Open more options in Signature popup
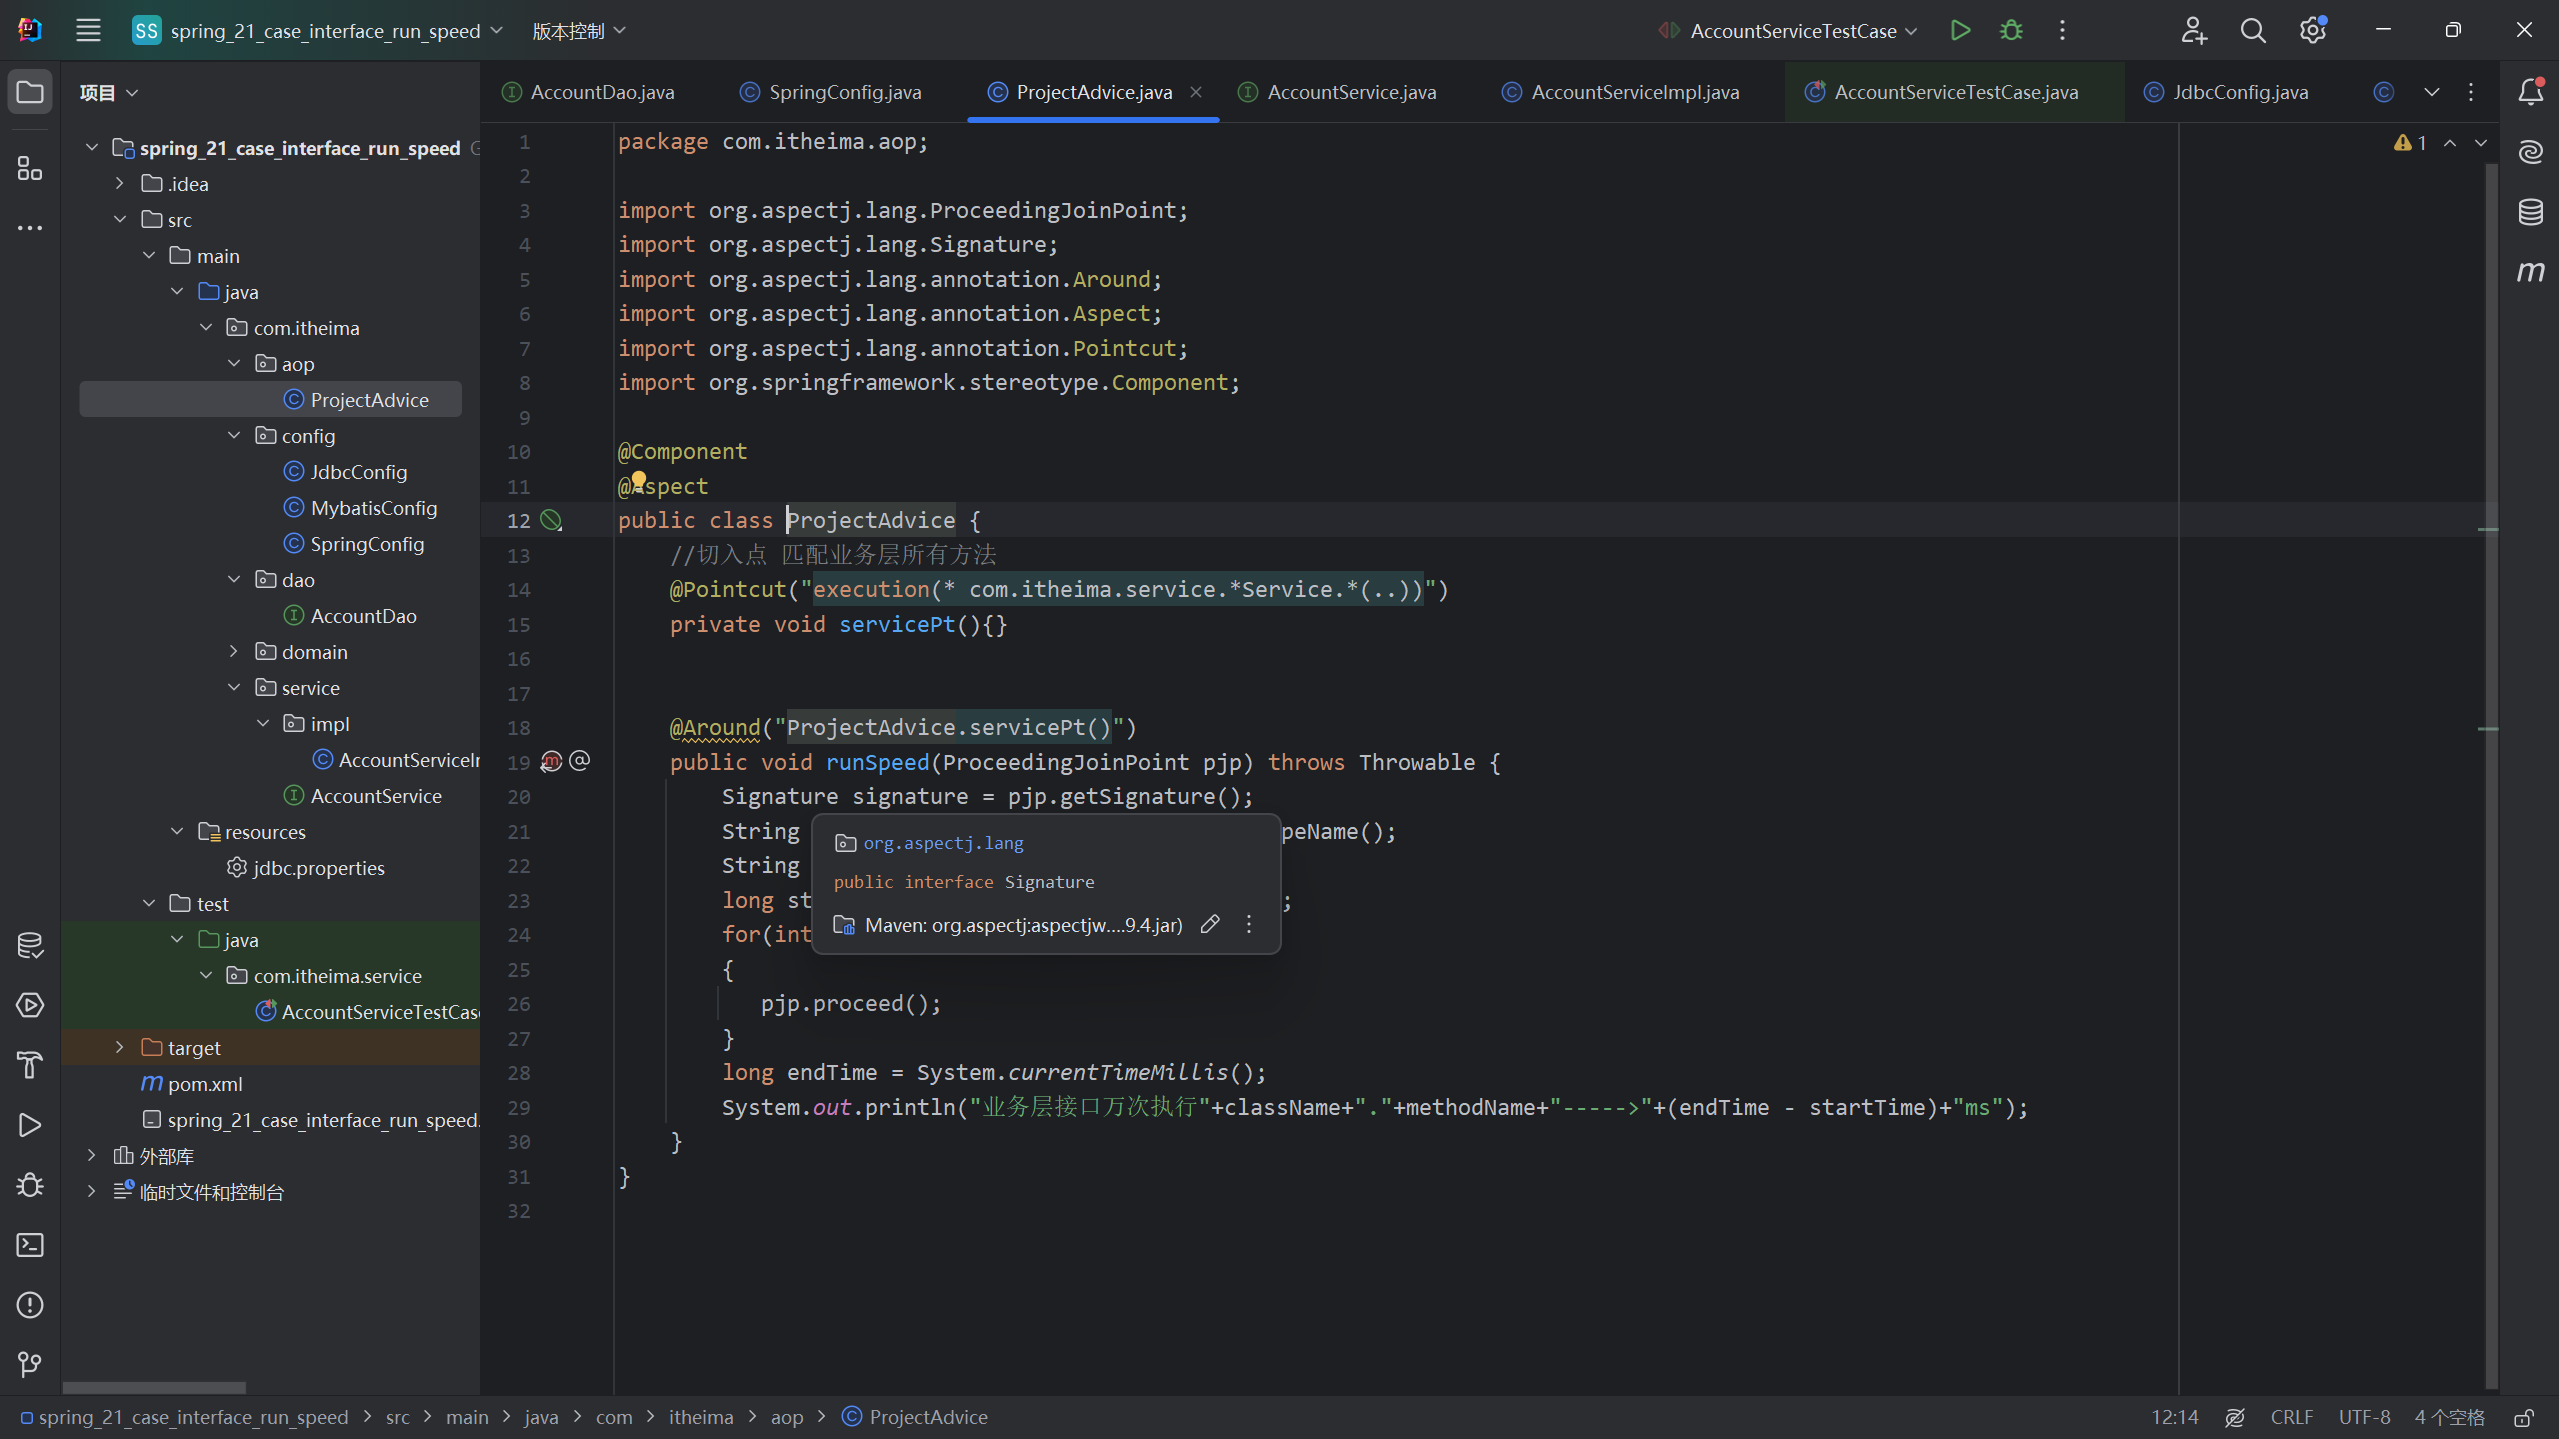 tap(1249, 924)
